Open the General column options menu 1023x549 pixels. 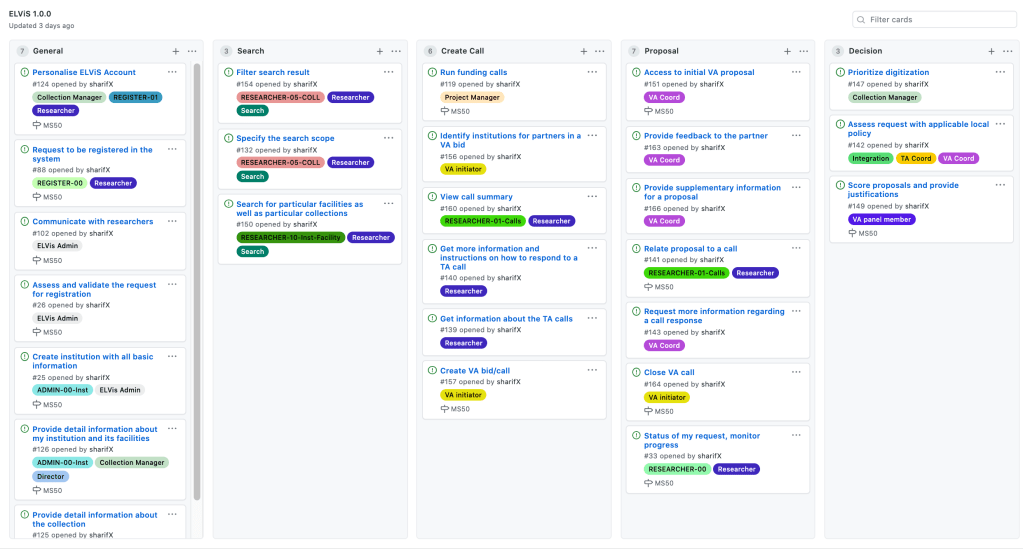click(x=192, y=51)
